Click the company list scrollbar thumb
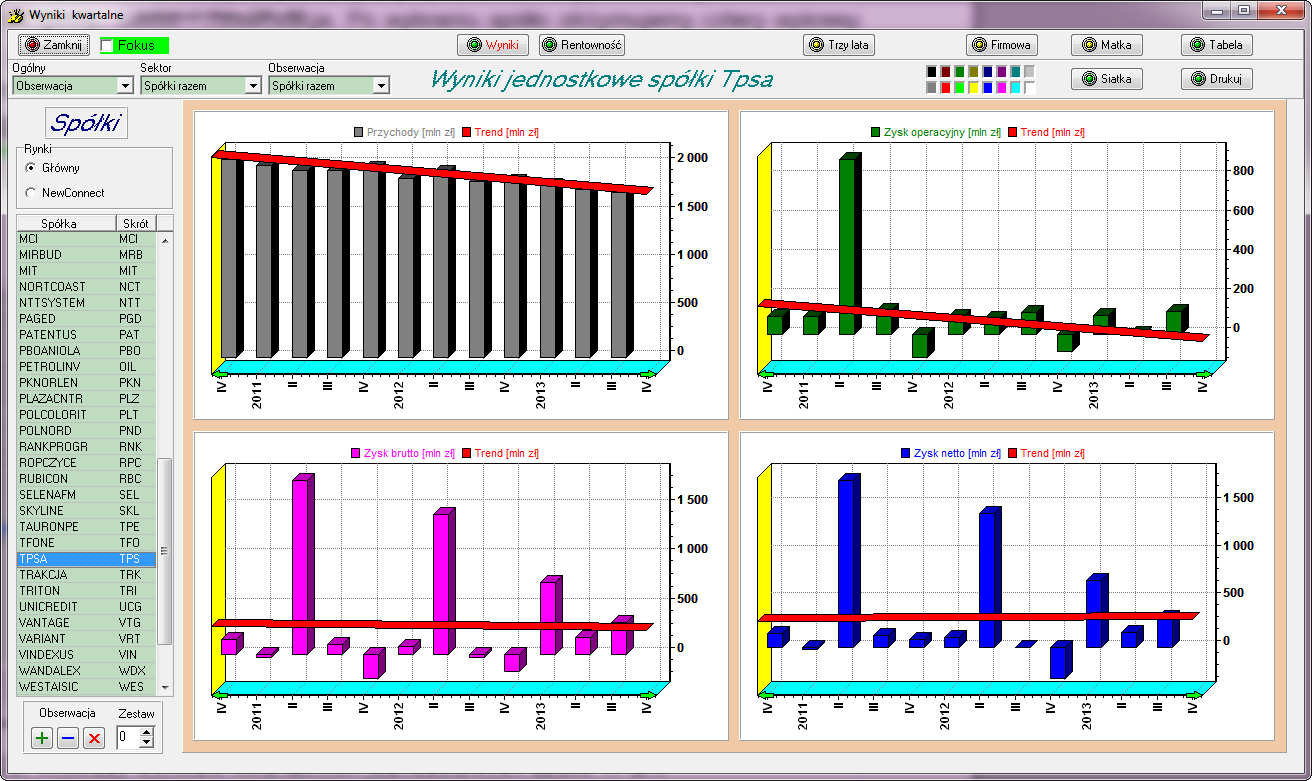 (x=165, y=551)
